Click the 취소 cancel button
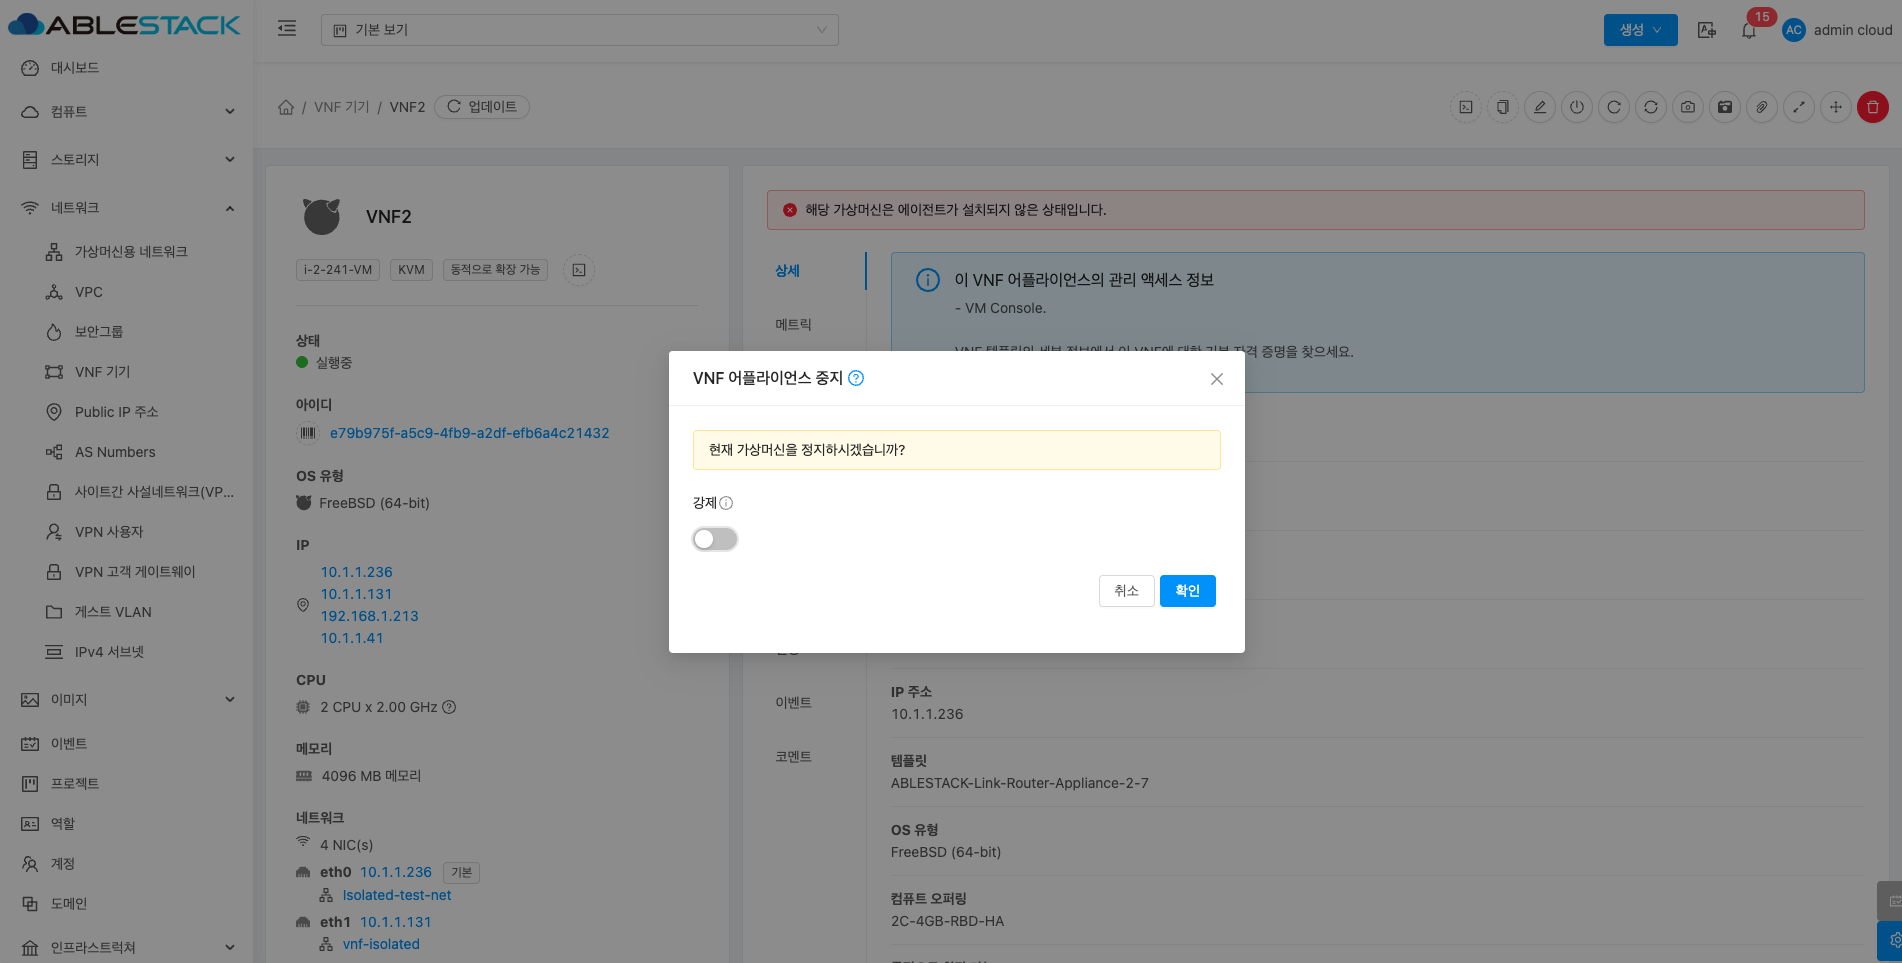The image size is (1902, 963). click(x=1126, y=591)
